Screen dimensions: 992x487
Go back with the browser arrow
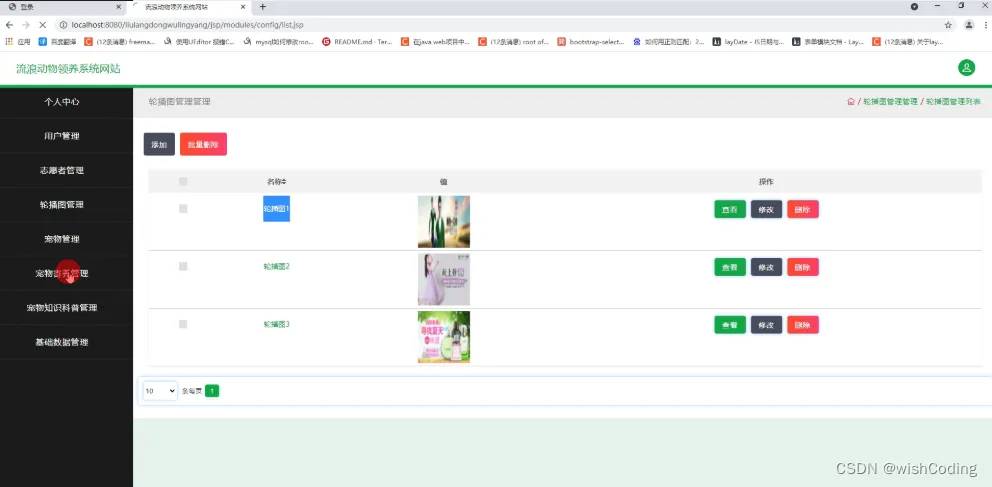pos(9,25)
